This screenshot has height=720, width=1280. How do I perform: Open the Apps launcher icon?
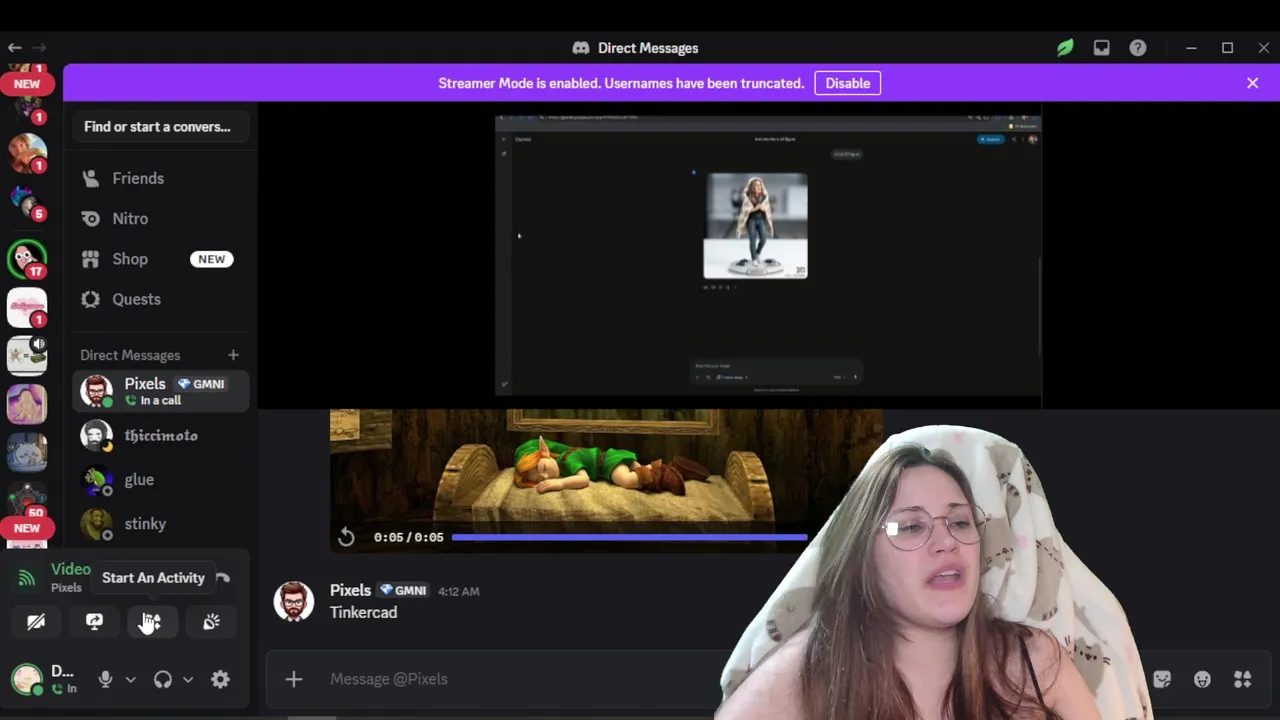click(1243, 679)
